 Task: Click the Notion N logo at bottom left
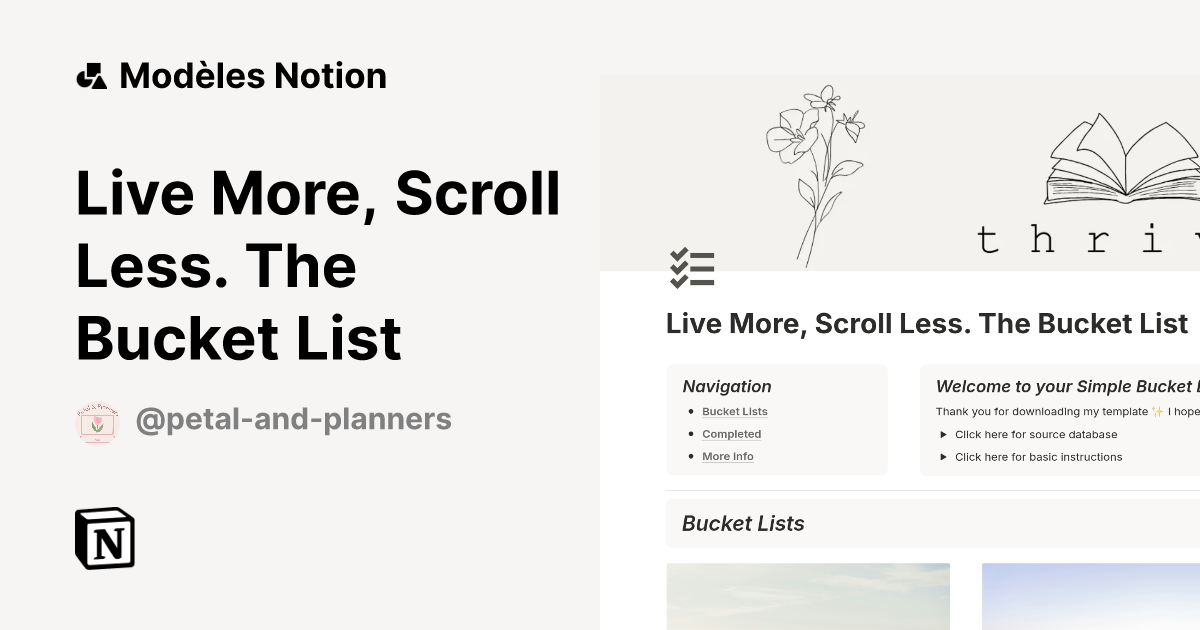pos(104,538)
